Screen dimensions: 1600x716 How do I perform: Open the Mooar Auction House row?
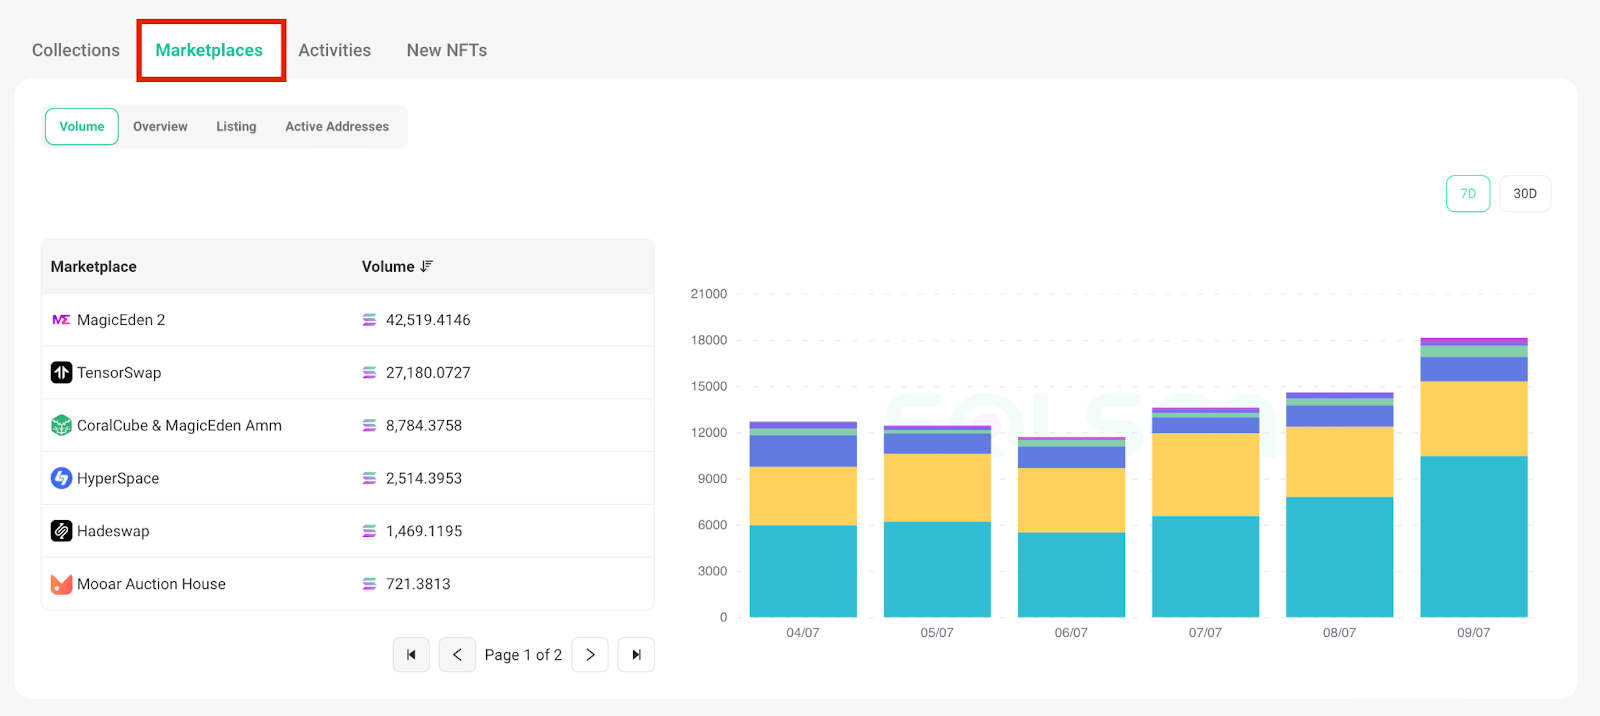(x=348, y=584)
